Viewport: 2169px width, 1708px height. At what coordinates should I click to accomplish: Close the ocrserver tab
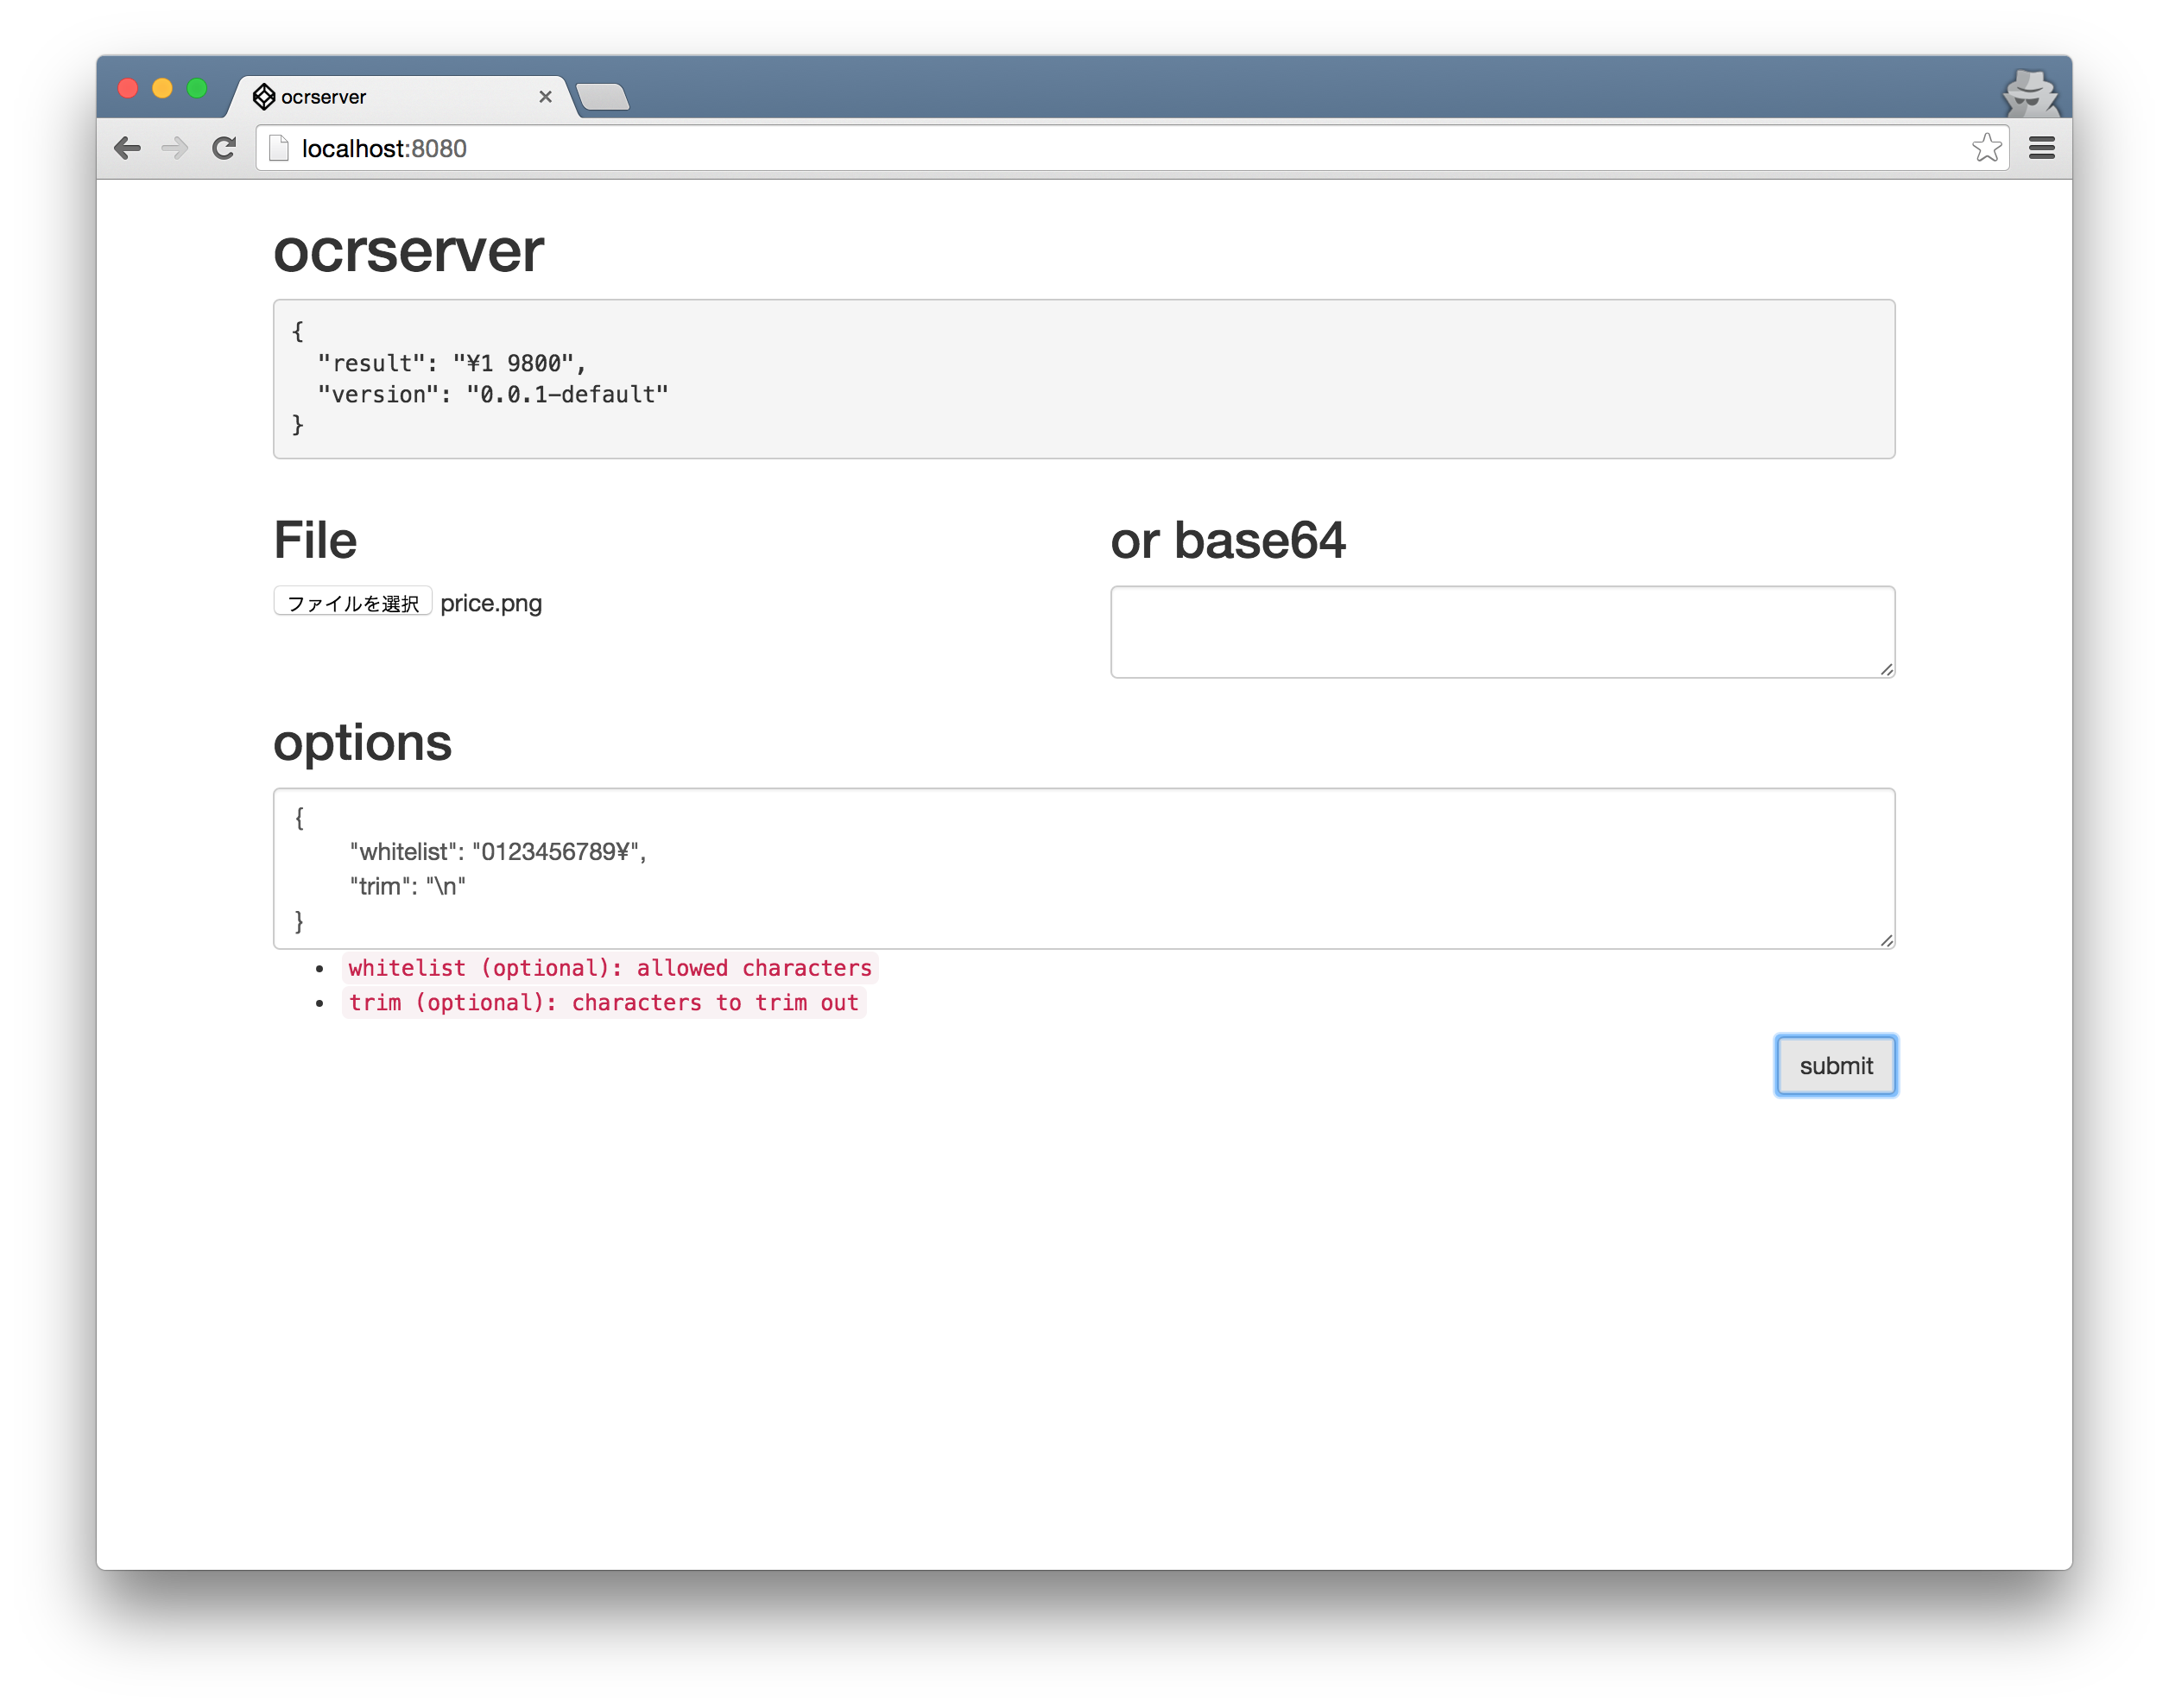[x=545, y=97]
